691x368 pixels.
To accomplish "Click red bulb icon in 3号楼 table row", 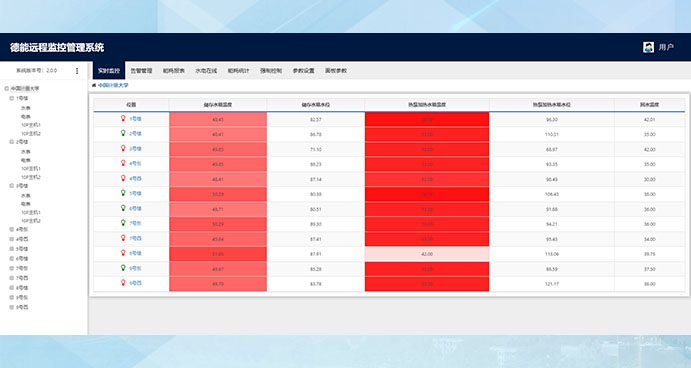I will 123,149.
